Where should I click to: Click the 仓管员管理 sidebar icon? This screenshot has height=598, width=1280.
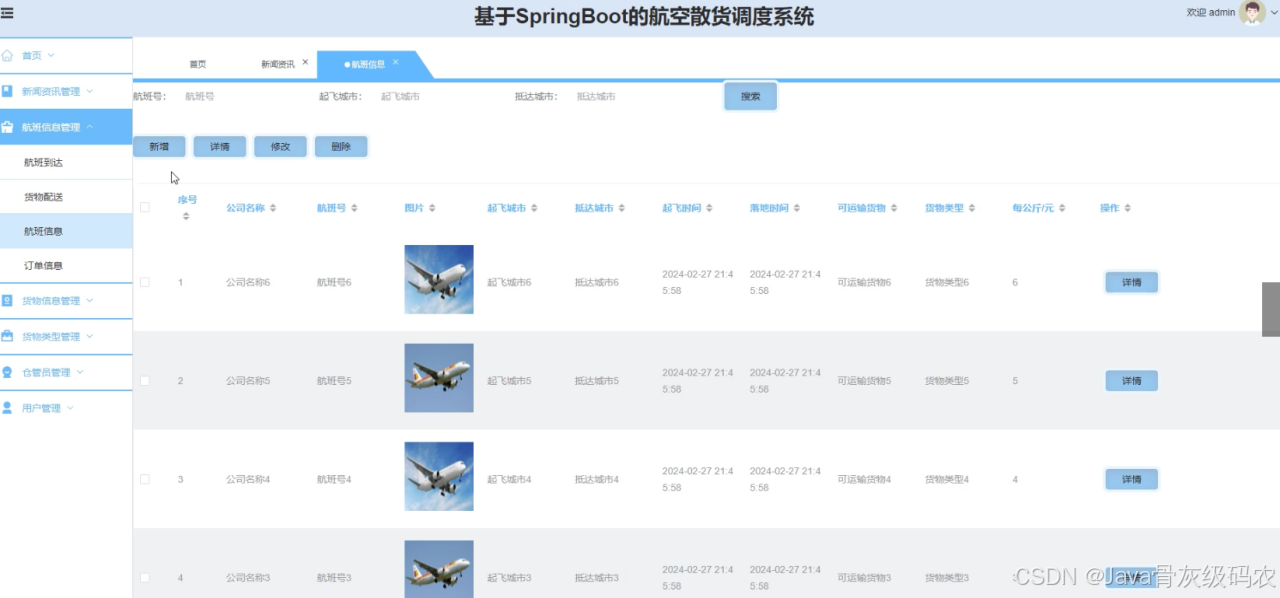(x=8, y=372)
